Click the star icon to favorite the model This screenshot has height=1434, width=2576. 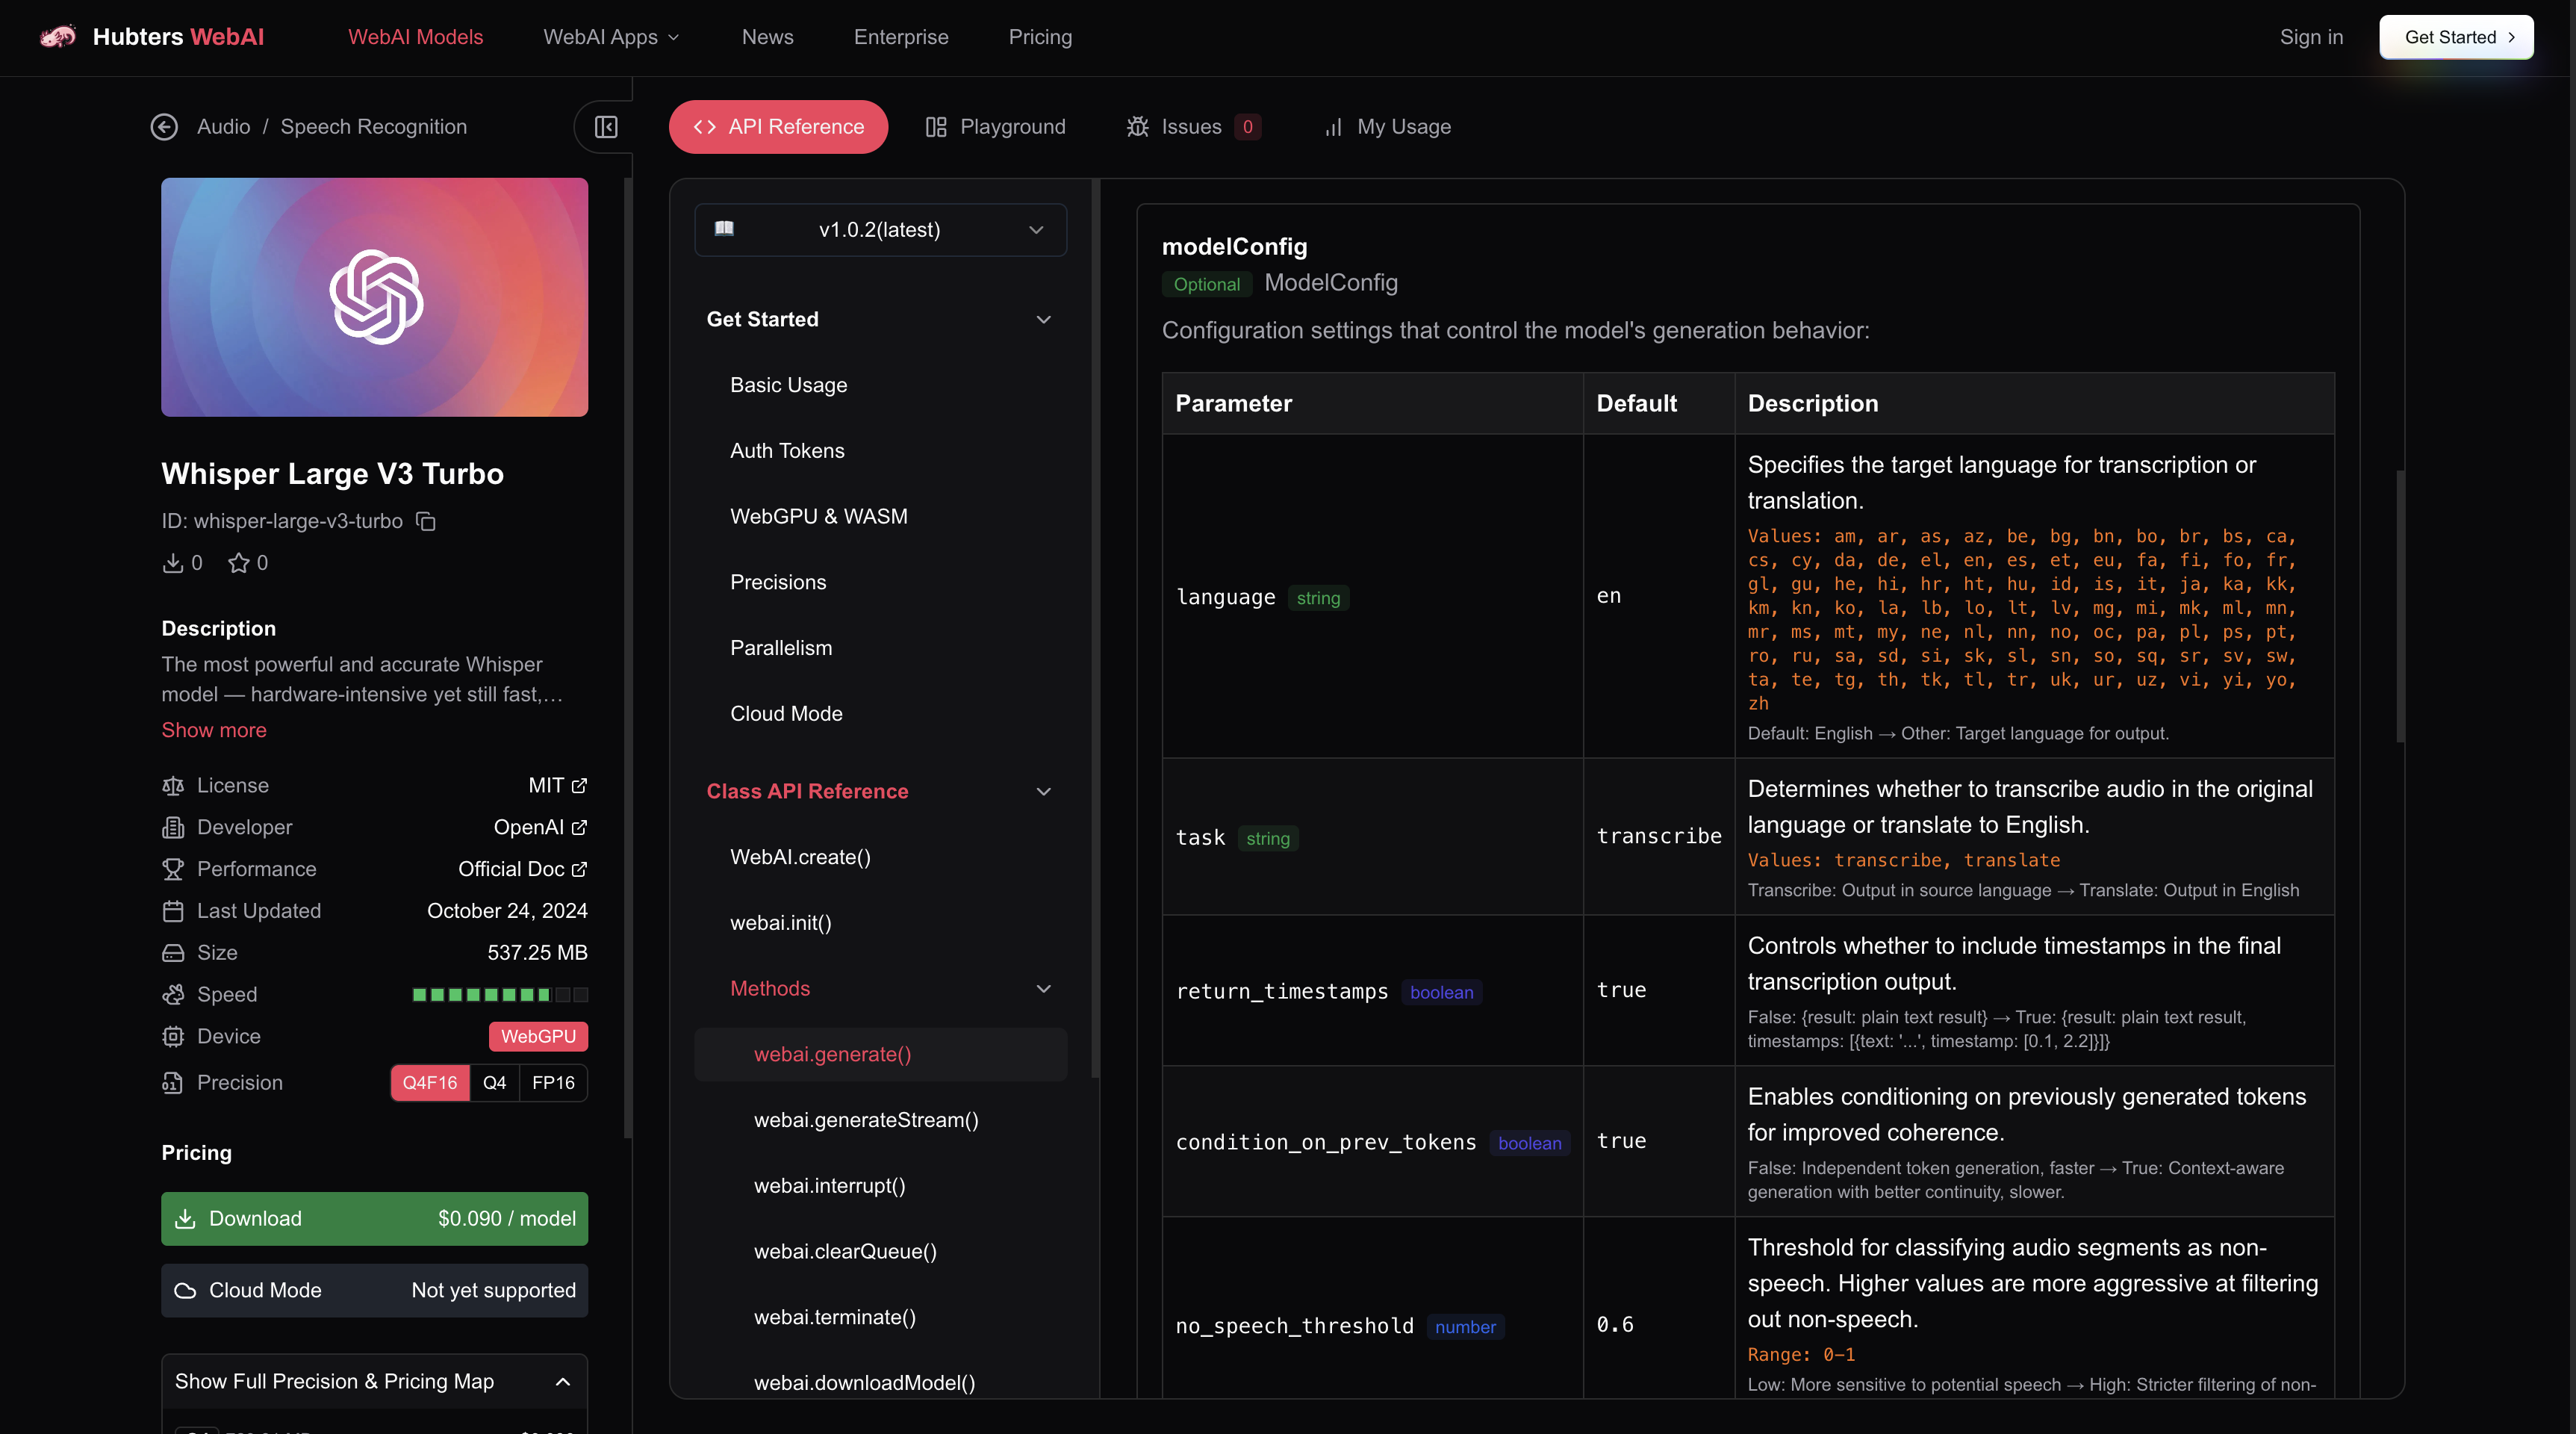pos(238,563)
